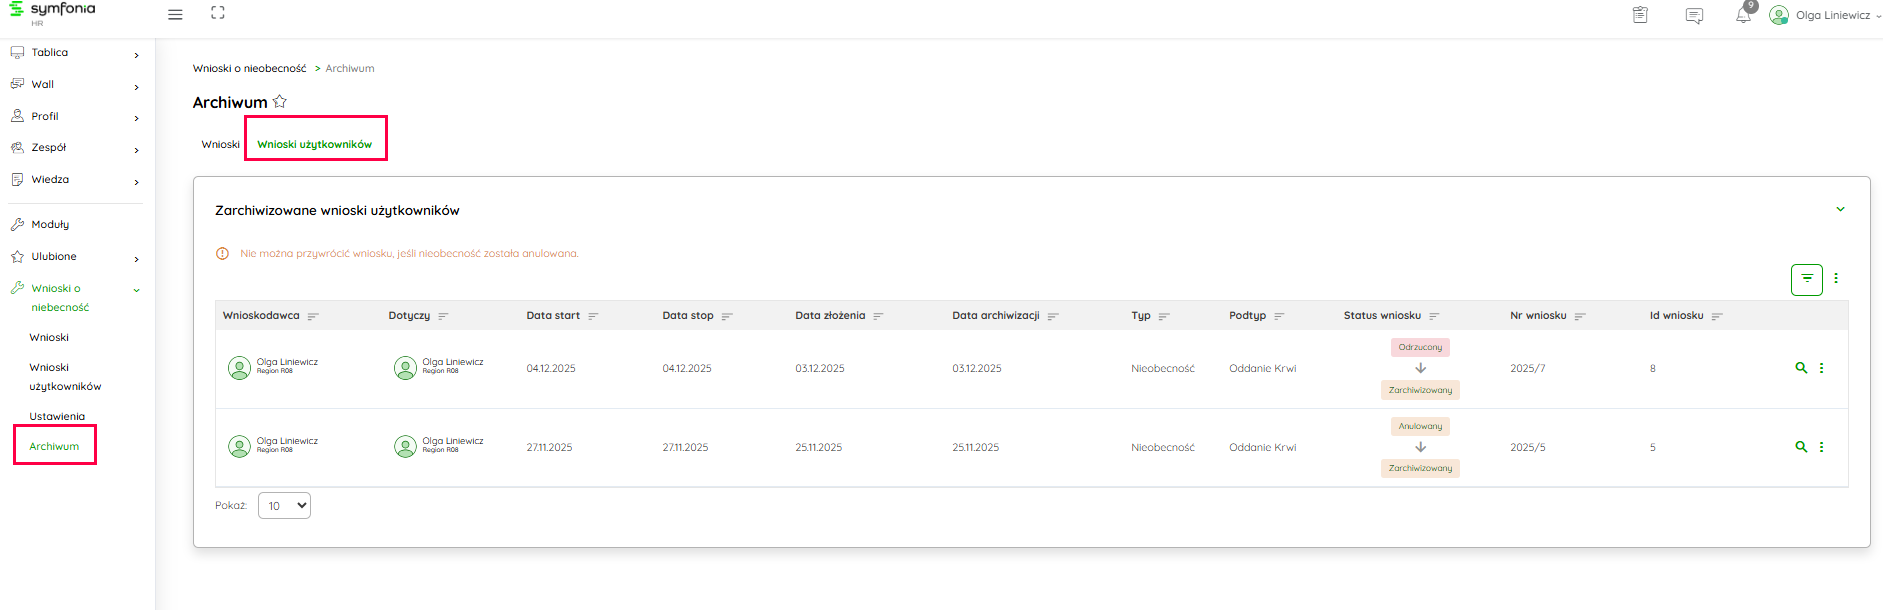Image resolution: width=1883 pixels, height=610 pixels.
Task: View details magnifier for request 2025/7
Action: pyautogui.click(x=1801, y=368)
